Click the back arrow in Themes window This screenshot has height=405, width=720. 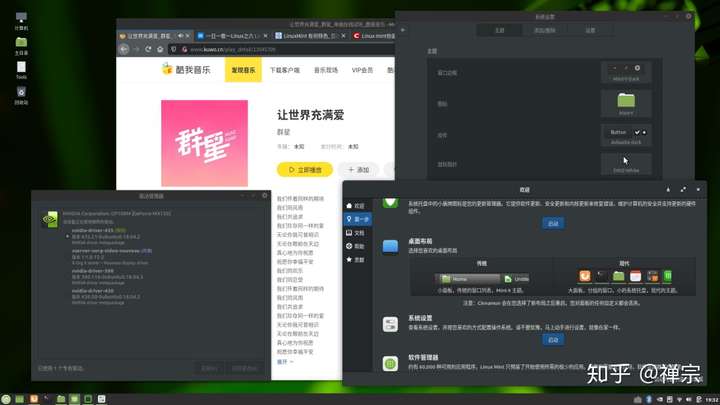(403, 30)
